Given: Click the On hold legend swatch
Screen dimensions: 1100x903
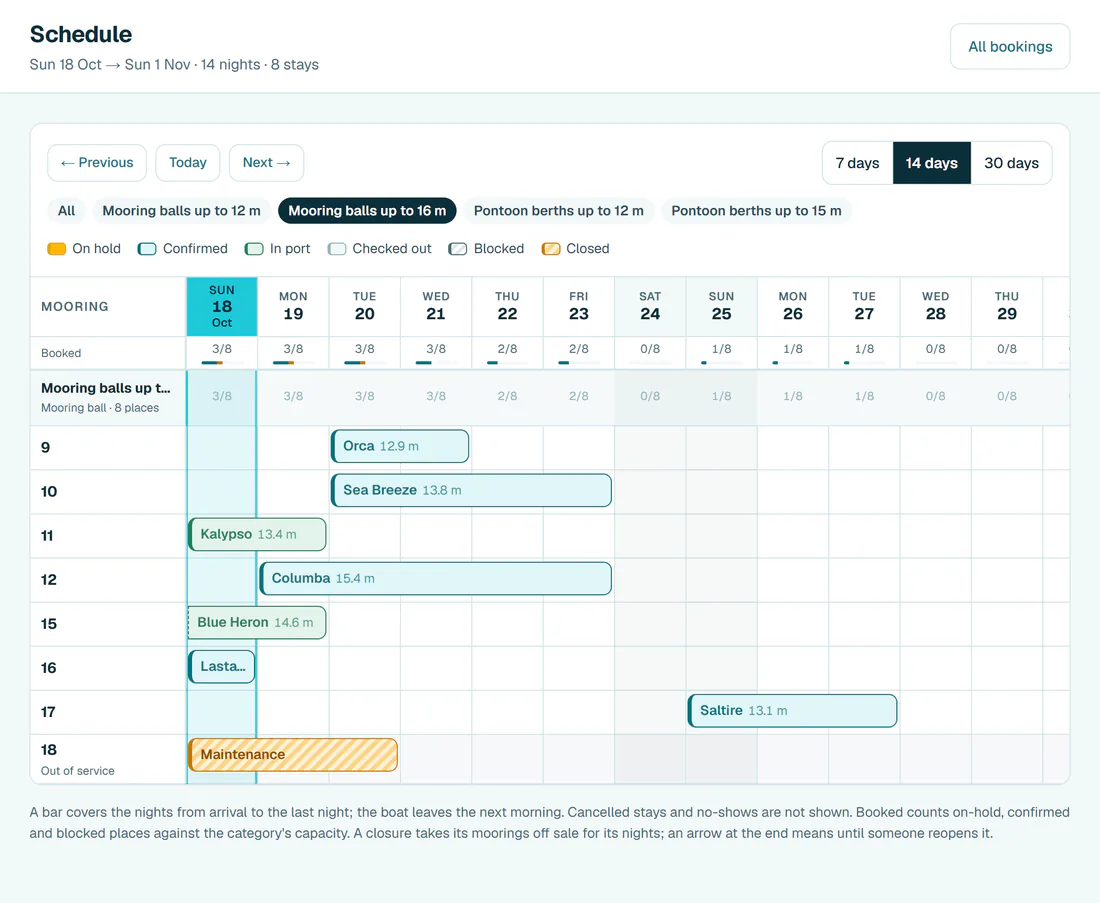Looking at the screenshot, I should (57, 248).
